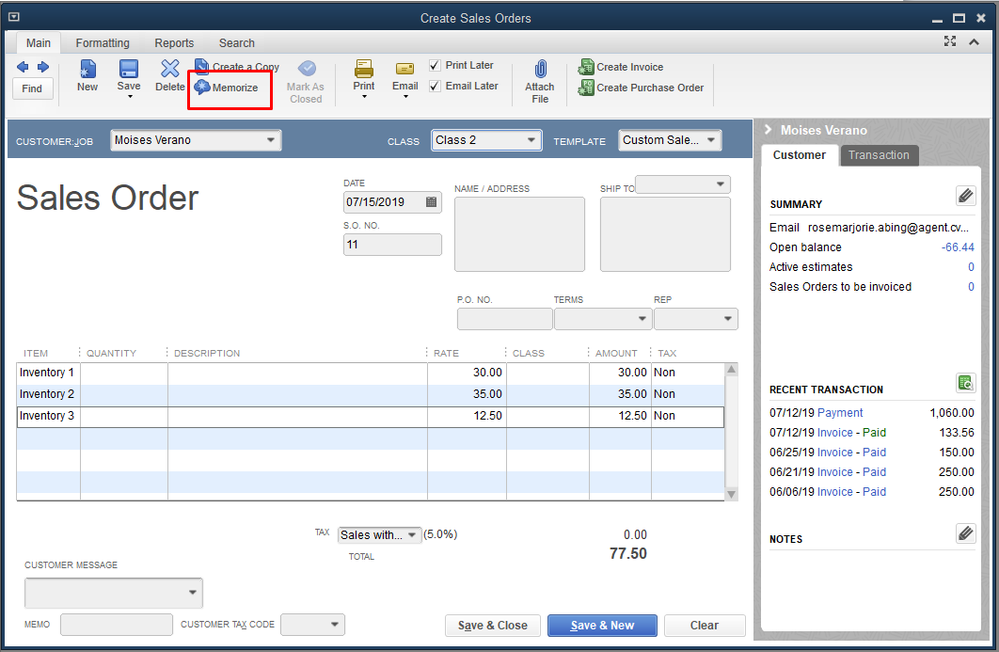Open the Template dropdown
This screenshot has width=999, height=652.
[711, 140]
